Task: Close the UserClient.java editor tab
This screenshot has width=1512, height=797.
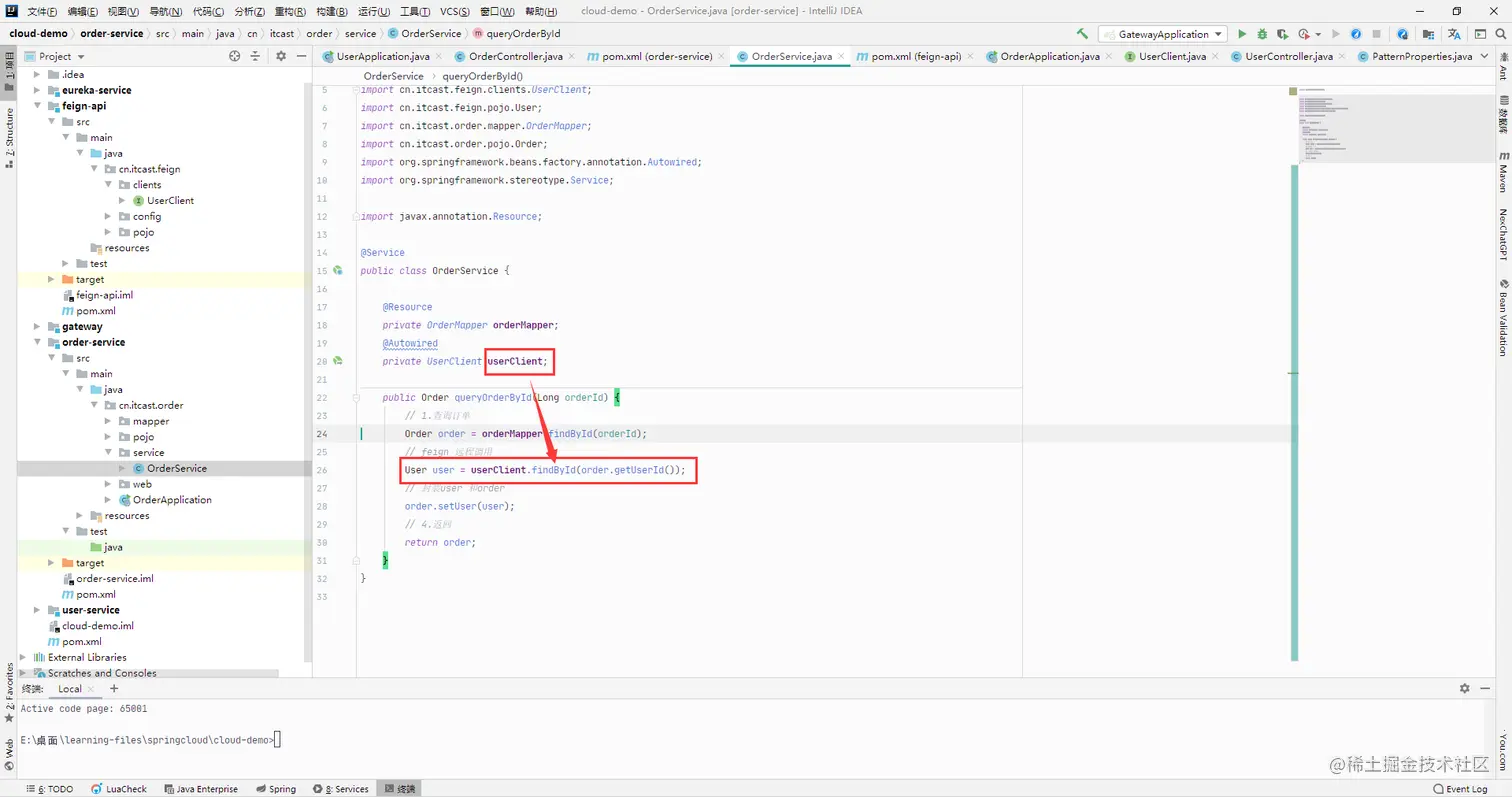Action: pos(1214,57)
